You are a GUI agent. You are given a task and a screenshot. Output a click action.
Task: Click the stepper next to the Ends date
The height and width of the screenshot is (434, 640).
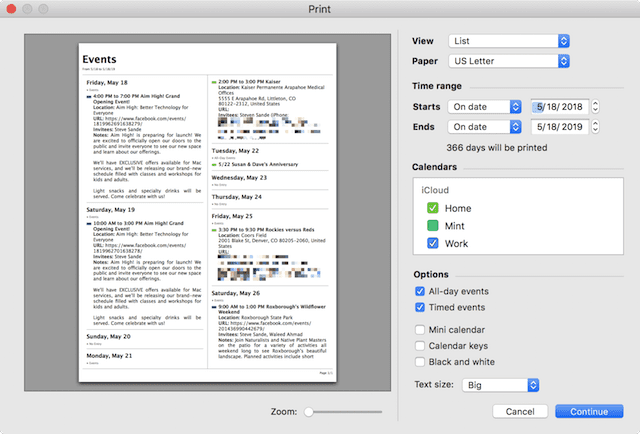(595, 127)
